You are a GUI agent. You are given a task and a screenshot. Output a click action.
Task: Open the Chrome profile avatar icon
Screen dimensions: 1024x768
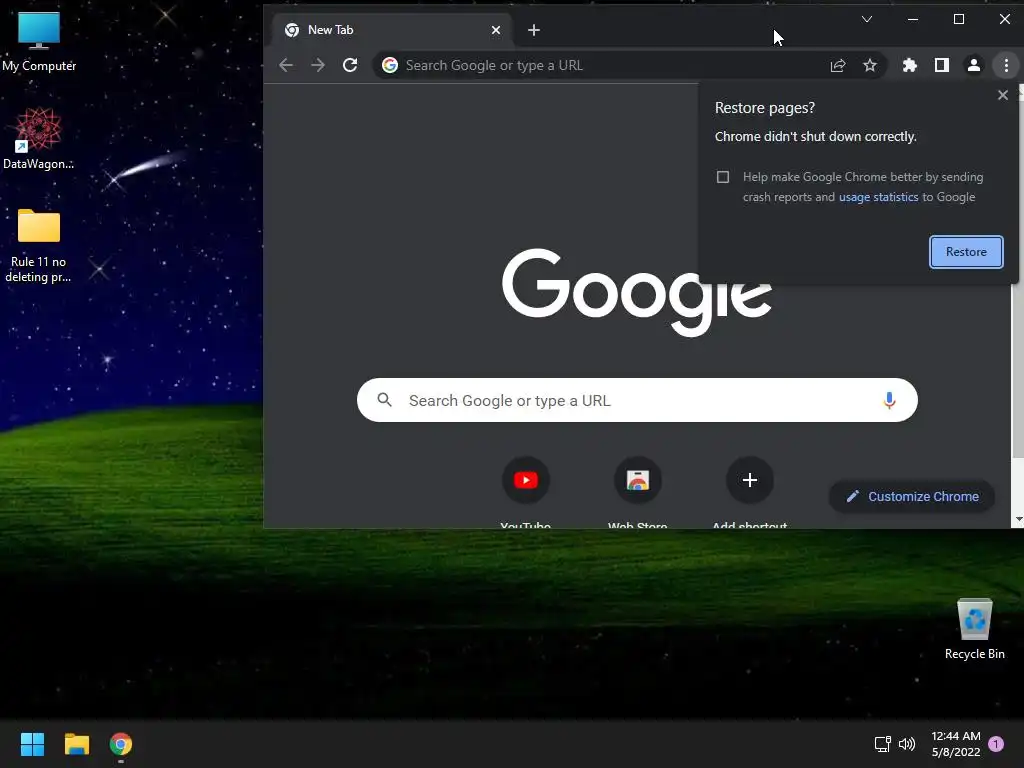tap(974, 65)
